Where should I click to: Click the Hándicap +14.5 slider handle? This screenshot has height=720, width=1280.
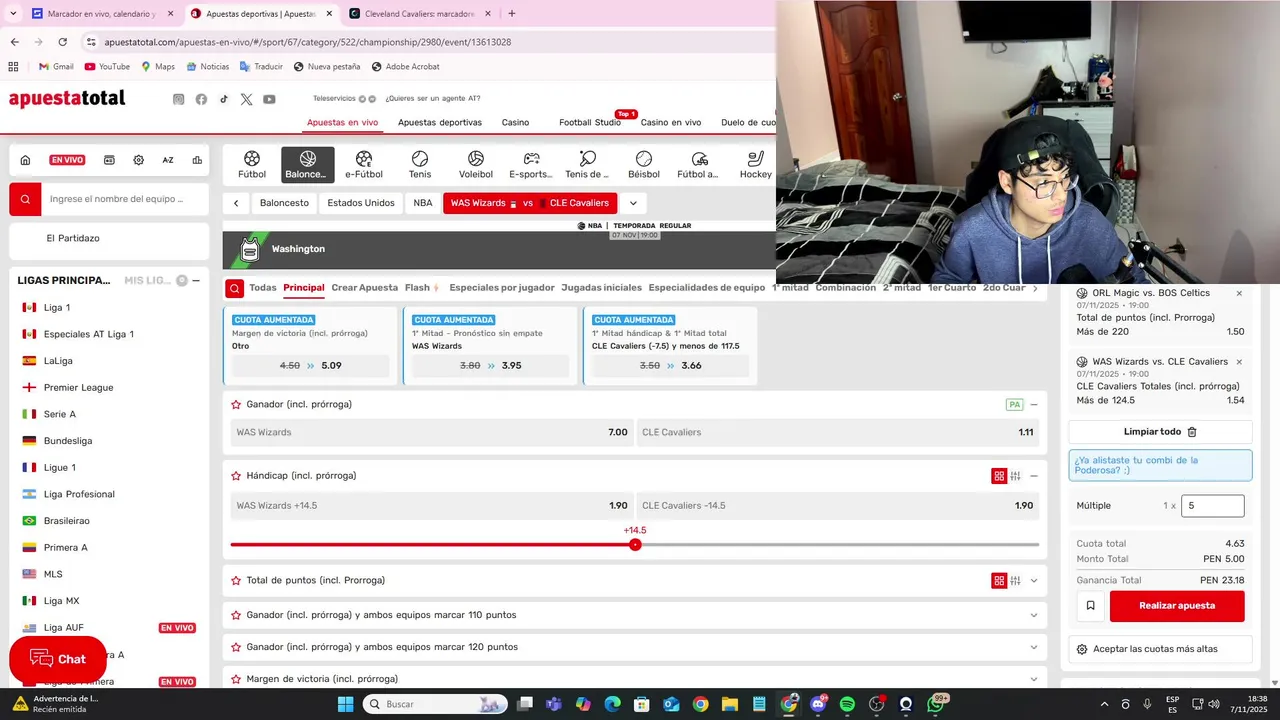[x=635, y=545]
